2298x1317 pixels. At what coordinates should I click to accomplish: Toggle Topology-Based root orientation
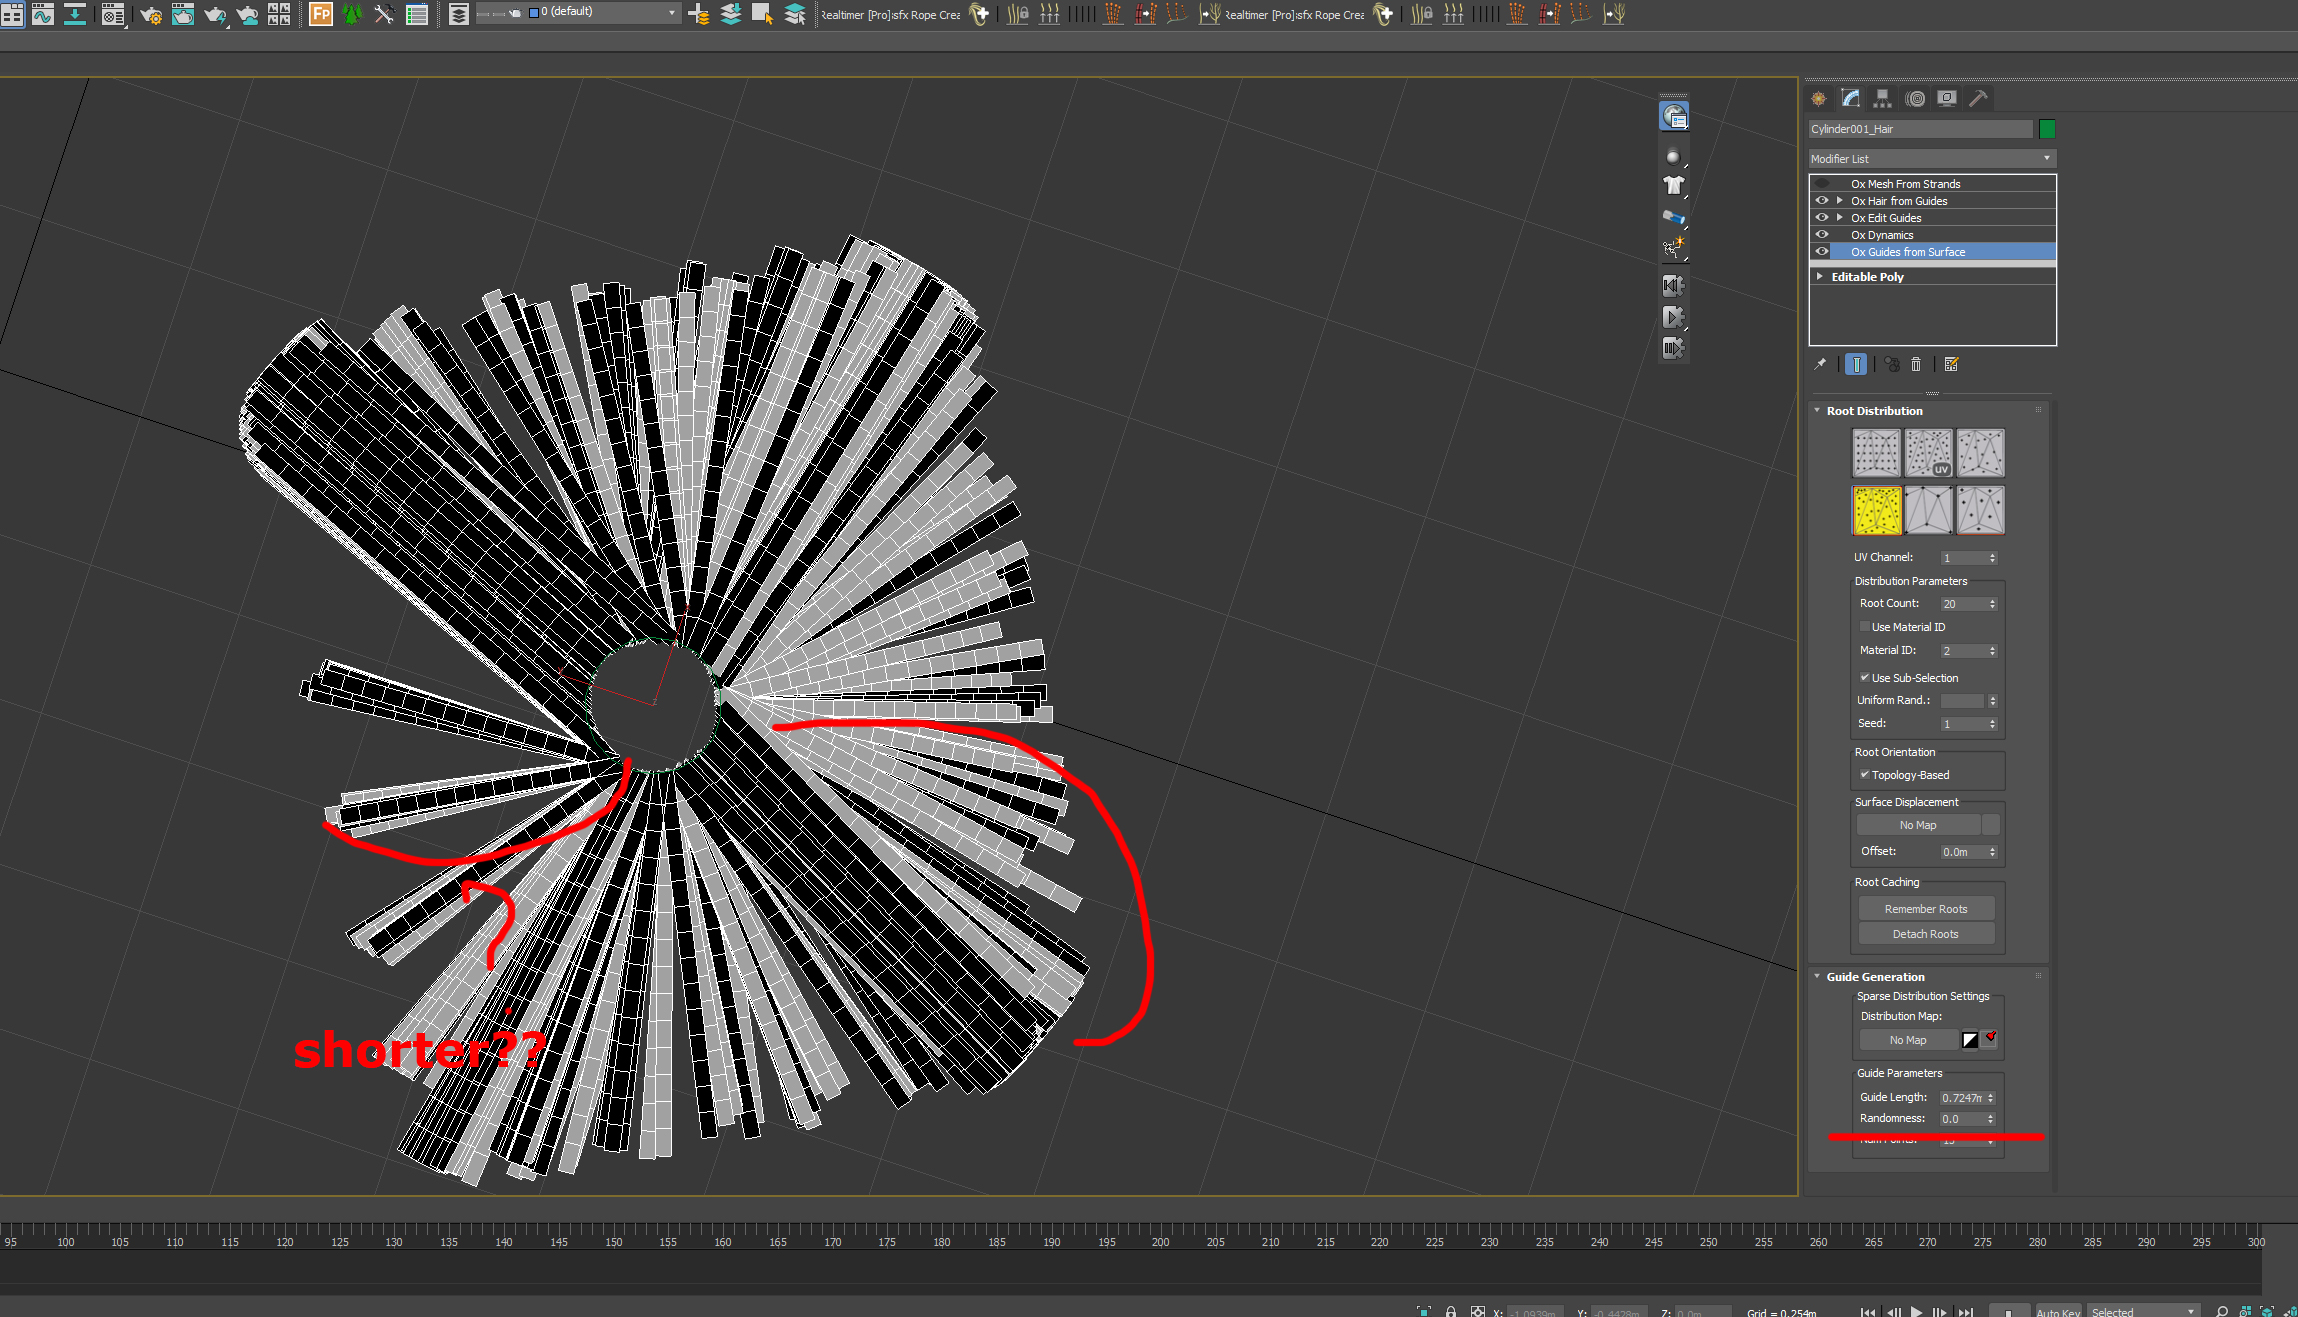[x=1864, y=774]
